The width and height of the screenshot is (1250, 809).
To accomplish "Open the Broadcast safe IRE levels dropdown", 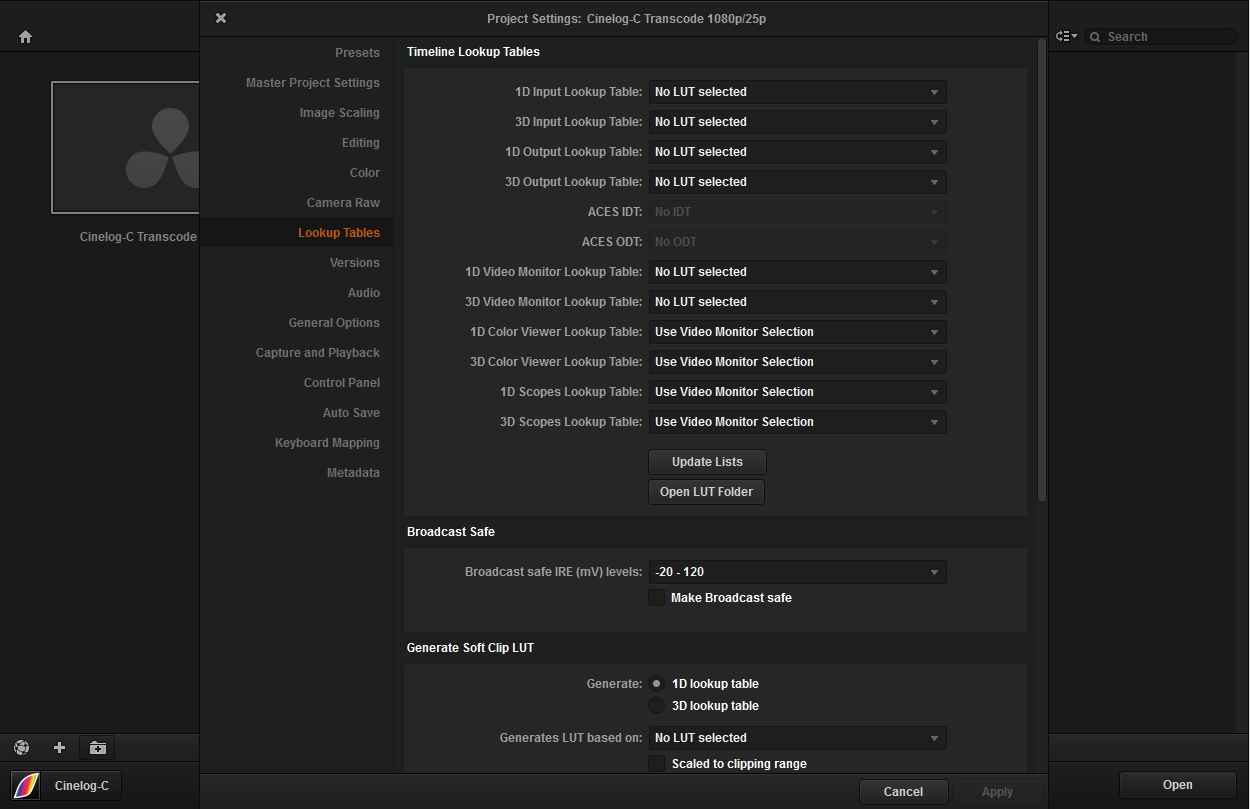I will coord(797,572).
